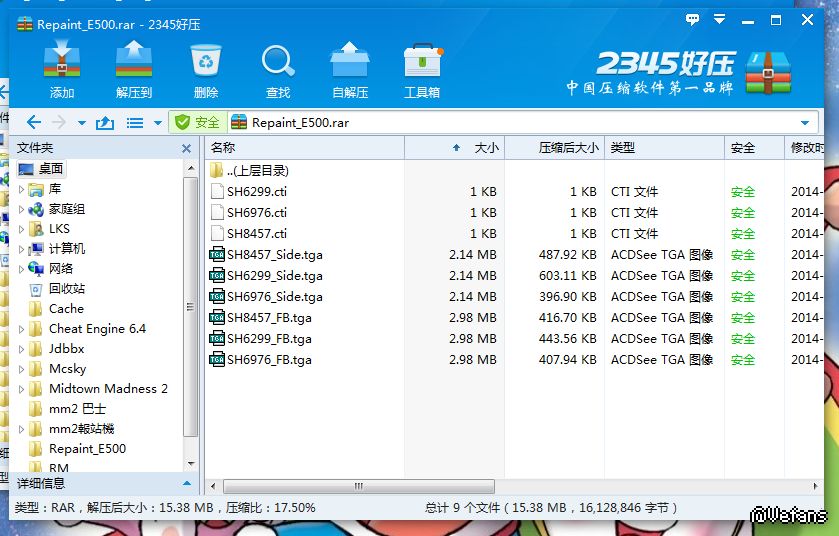Expand the Cheat Engine 6.4 folder
Image resolution: width=839 pixels, height=536 pixels.
click(x=21, y=329)
